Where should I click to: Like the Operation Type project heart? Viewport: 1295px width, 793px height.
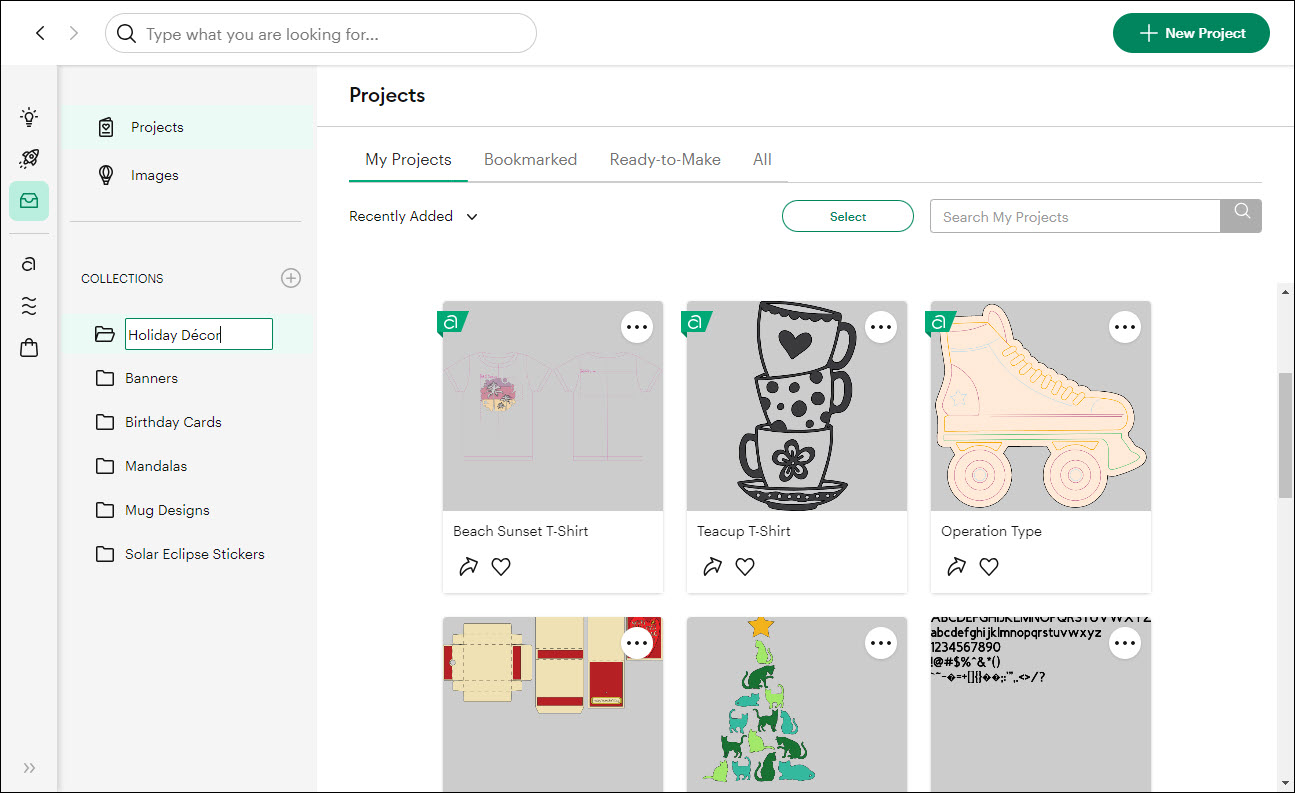989,567
